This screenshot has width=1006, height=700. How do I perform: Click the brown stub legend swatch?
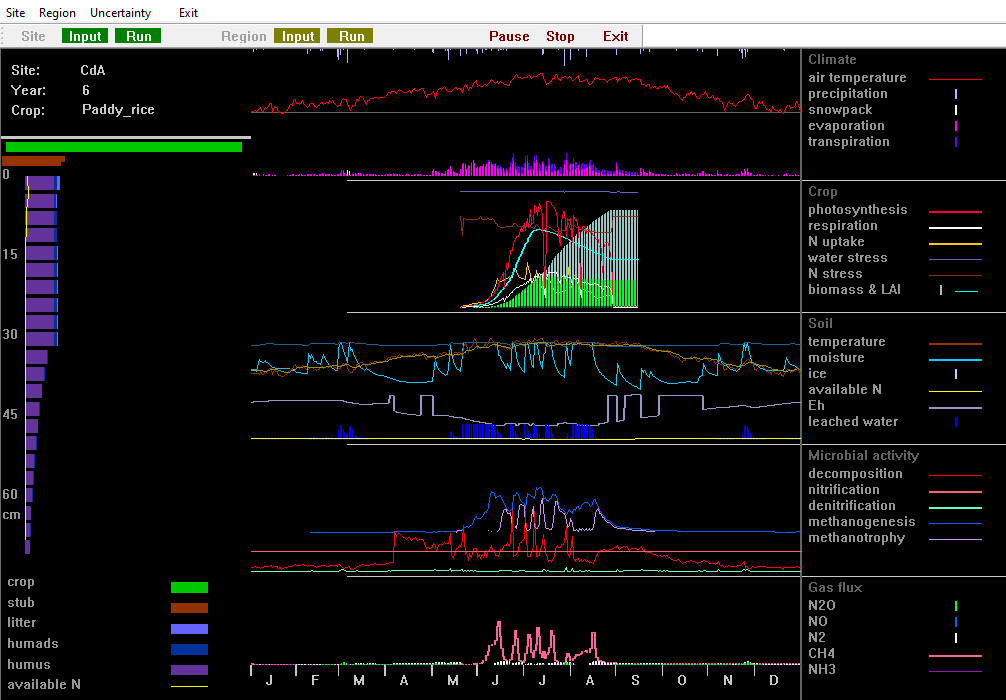pyautogui.click(x=189, y=608)
